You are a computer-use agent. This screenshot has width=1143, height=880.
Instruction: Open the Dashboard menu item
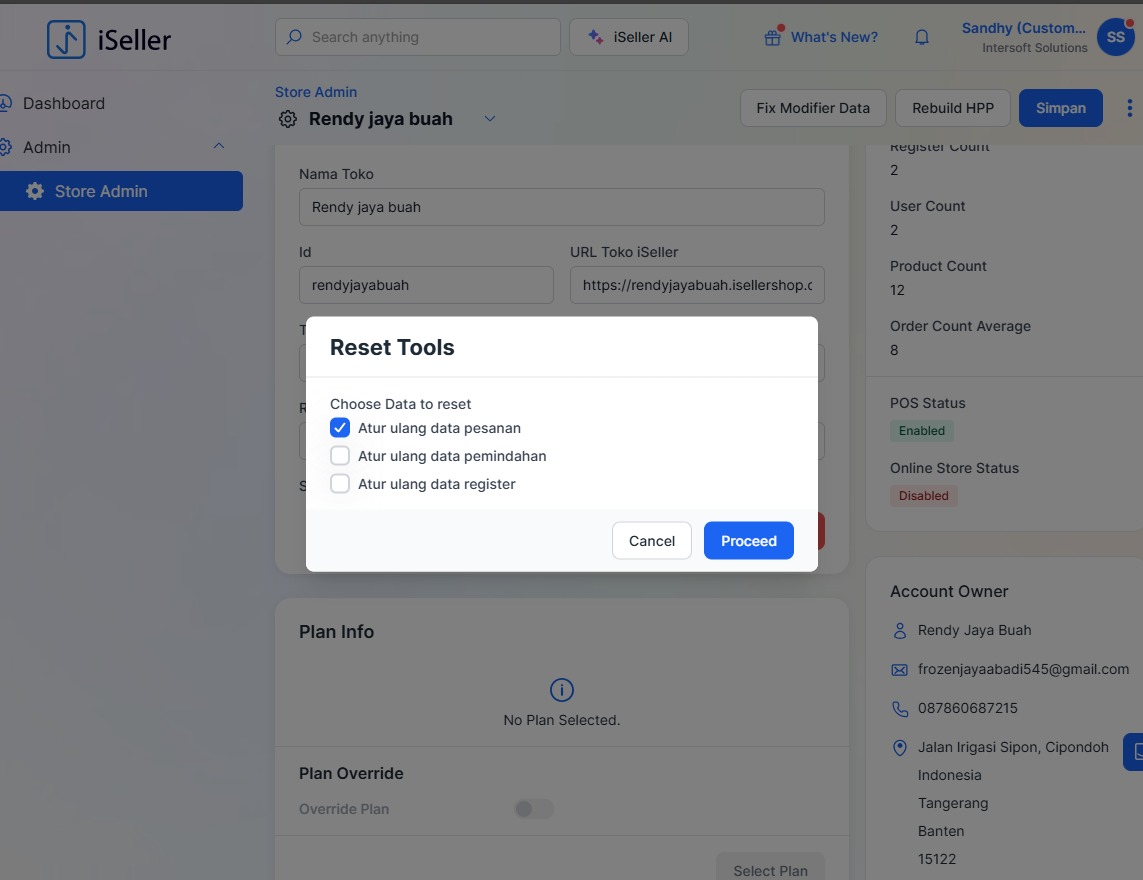[x=63, y=103]
